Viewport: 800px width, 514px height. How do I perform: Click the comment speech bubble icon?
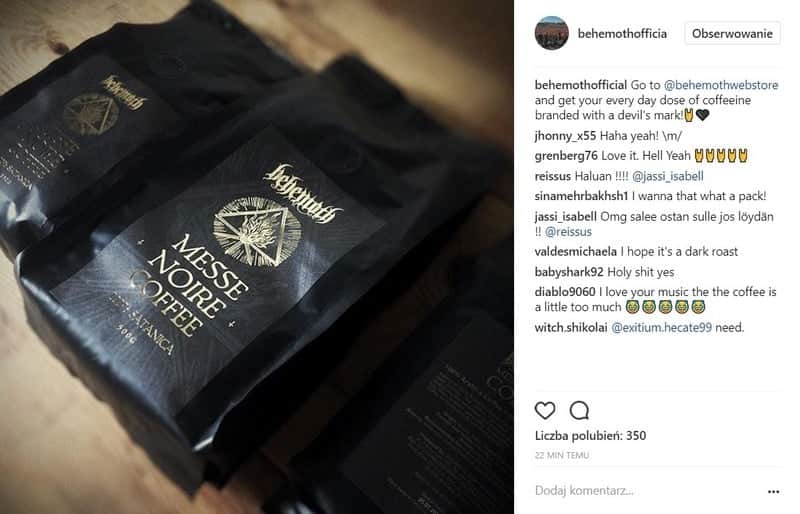click(579, 410)
